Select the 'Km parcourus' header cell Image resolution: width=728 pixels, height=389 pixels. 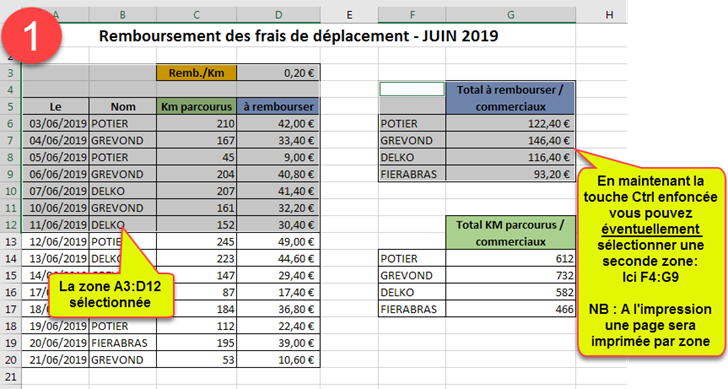[196, 106]
